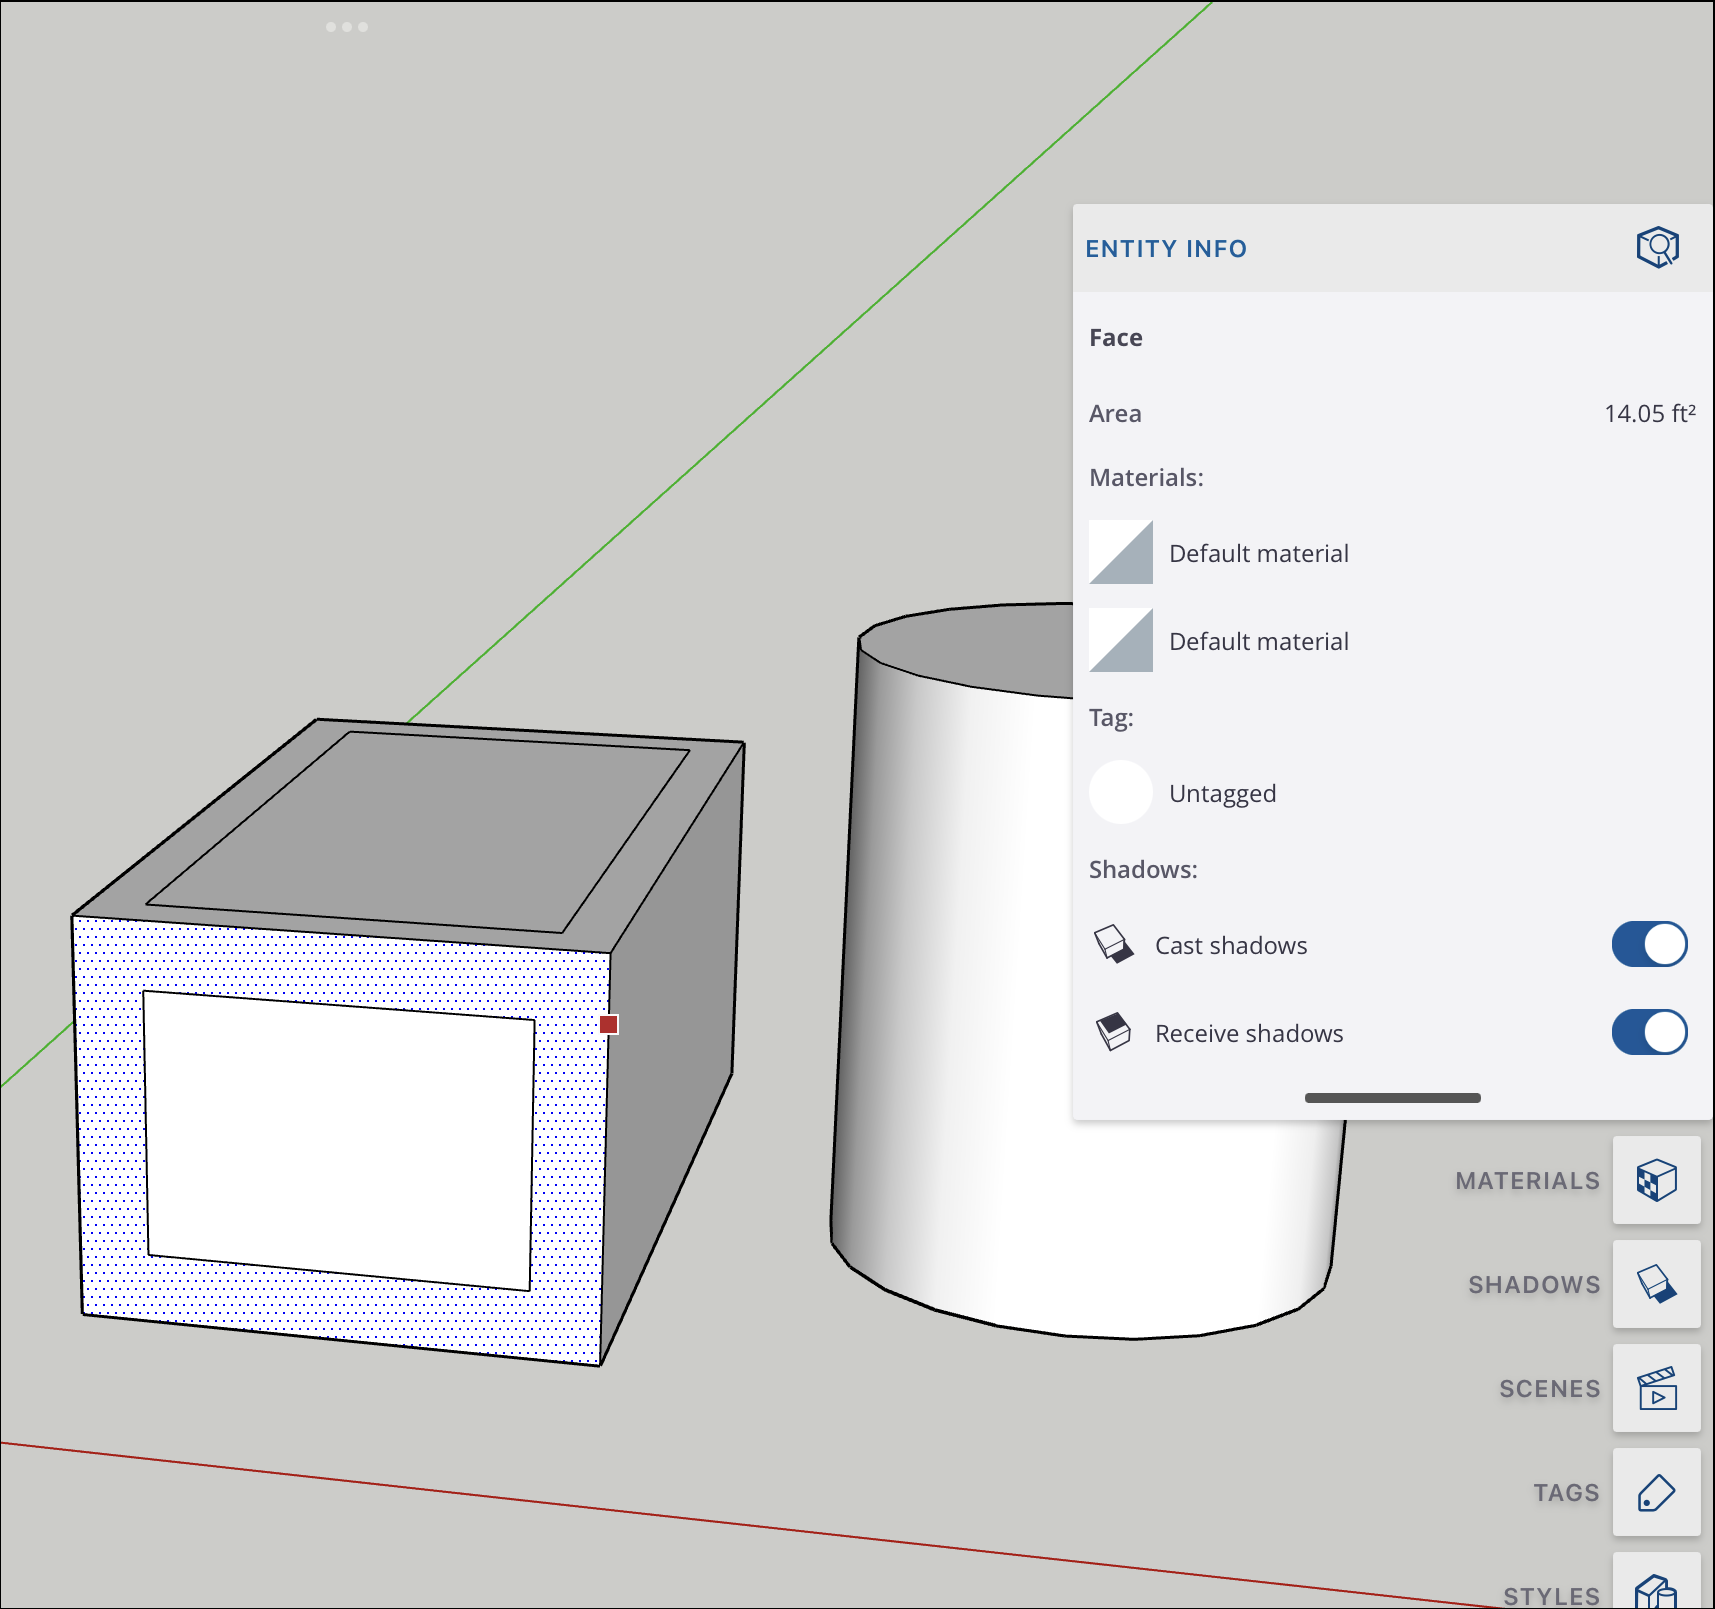The height and width of the screenshot is (1609, 1715).
Task: Click the Receive shadows icon in panel
Action: tap(1113, 1032)
